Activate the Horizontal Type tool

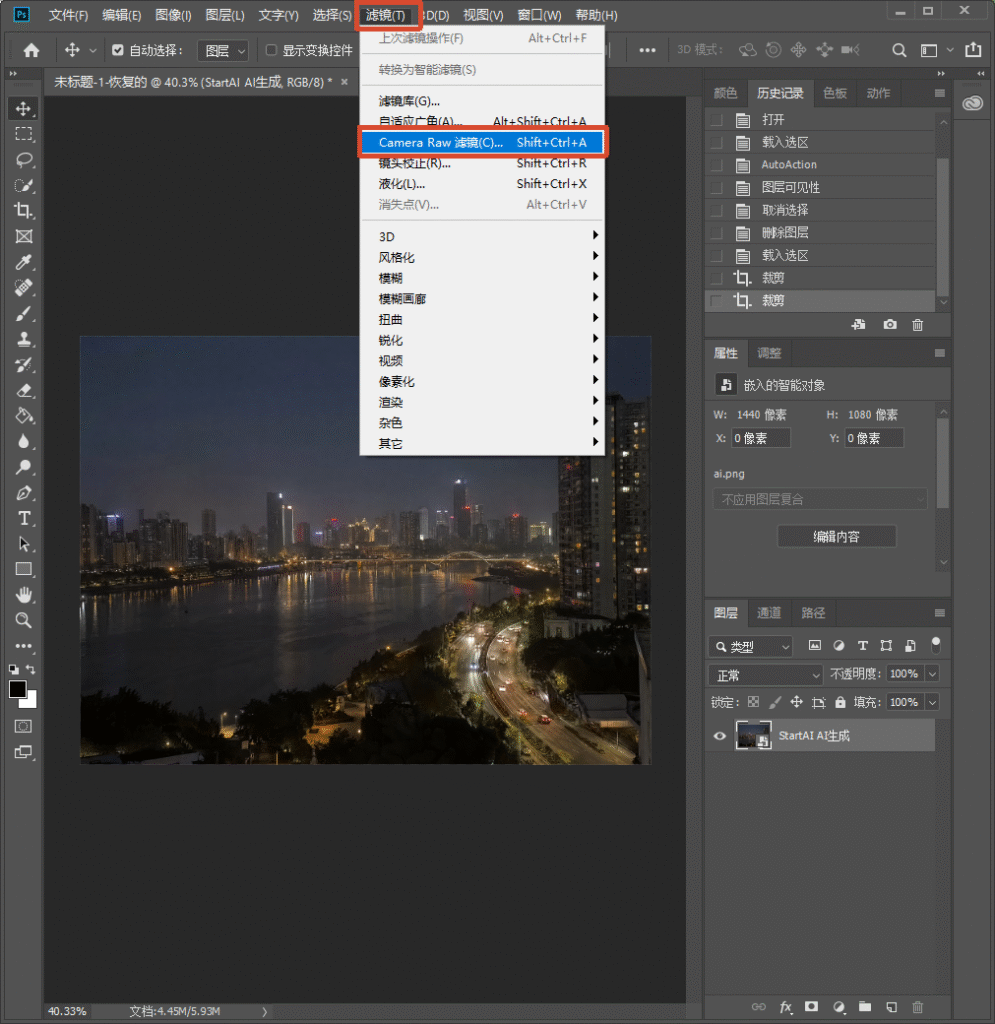pos(24,519)
